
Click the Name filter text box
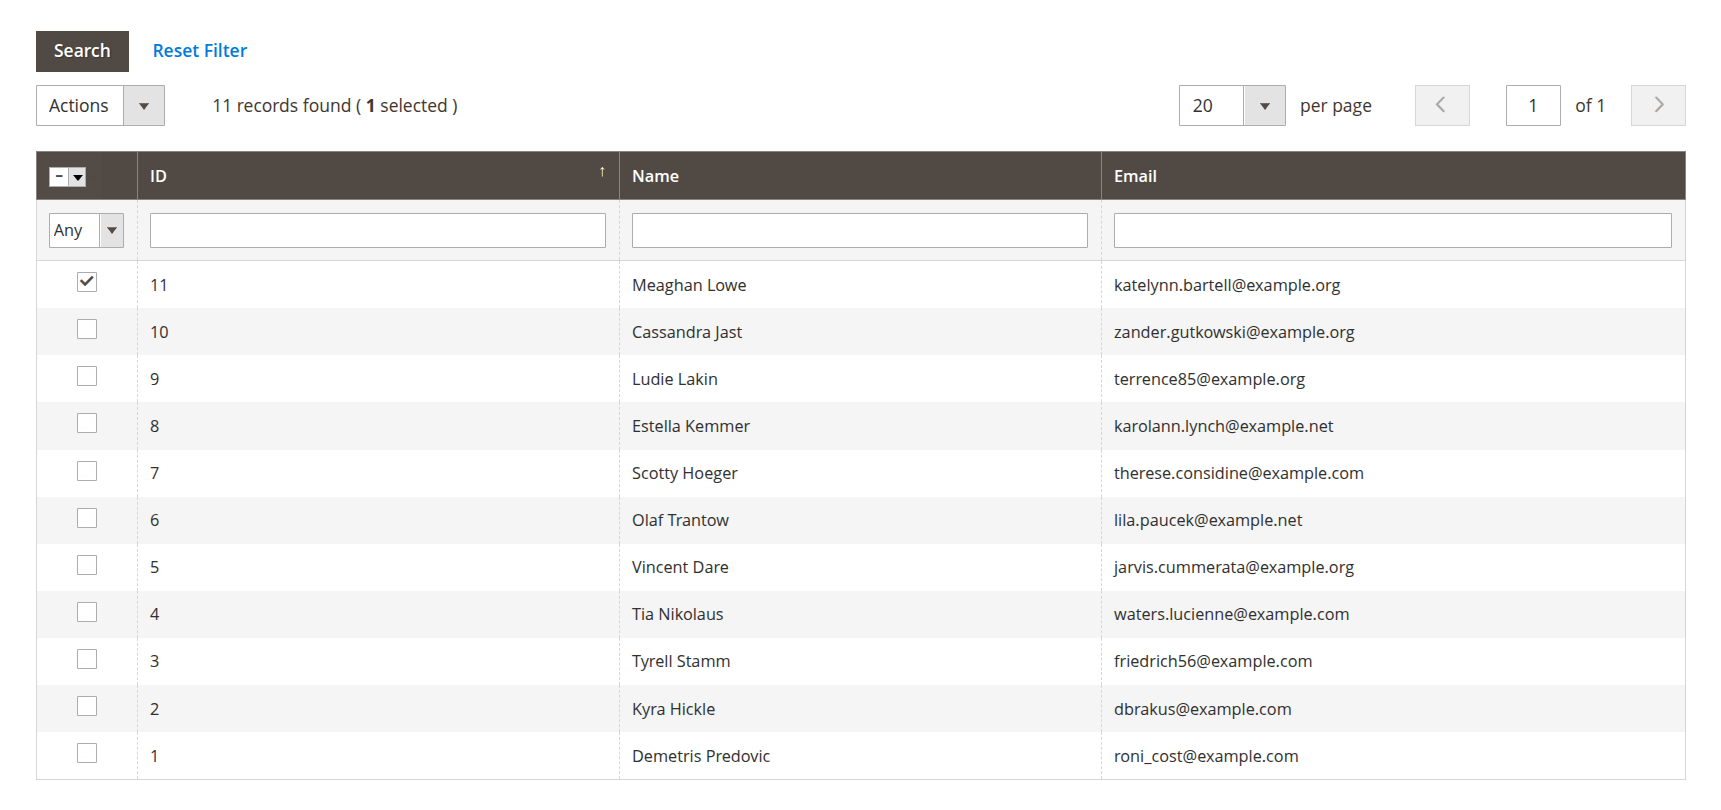click(859, 230)
